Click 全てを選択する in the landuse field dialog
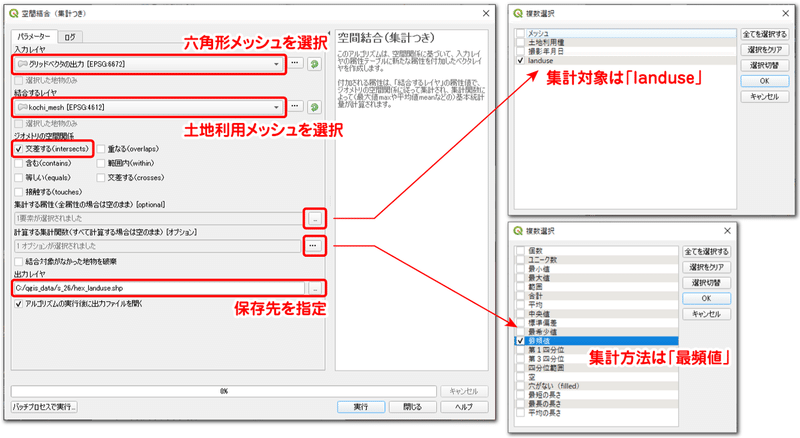 (x=764, y=34)
